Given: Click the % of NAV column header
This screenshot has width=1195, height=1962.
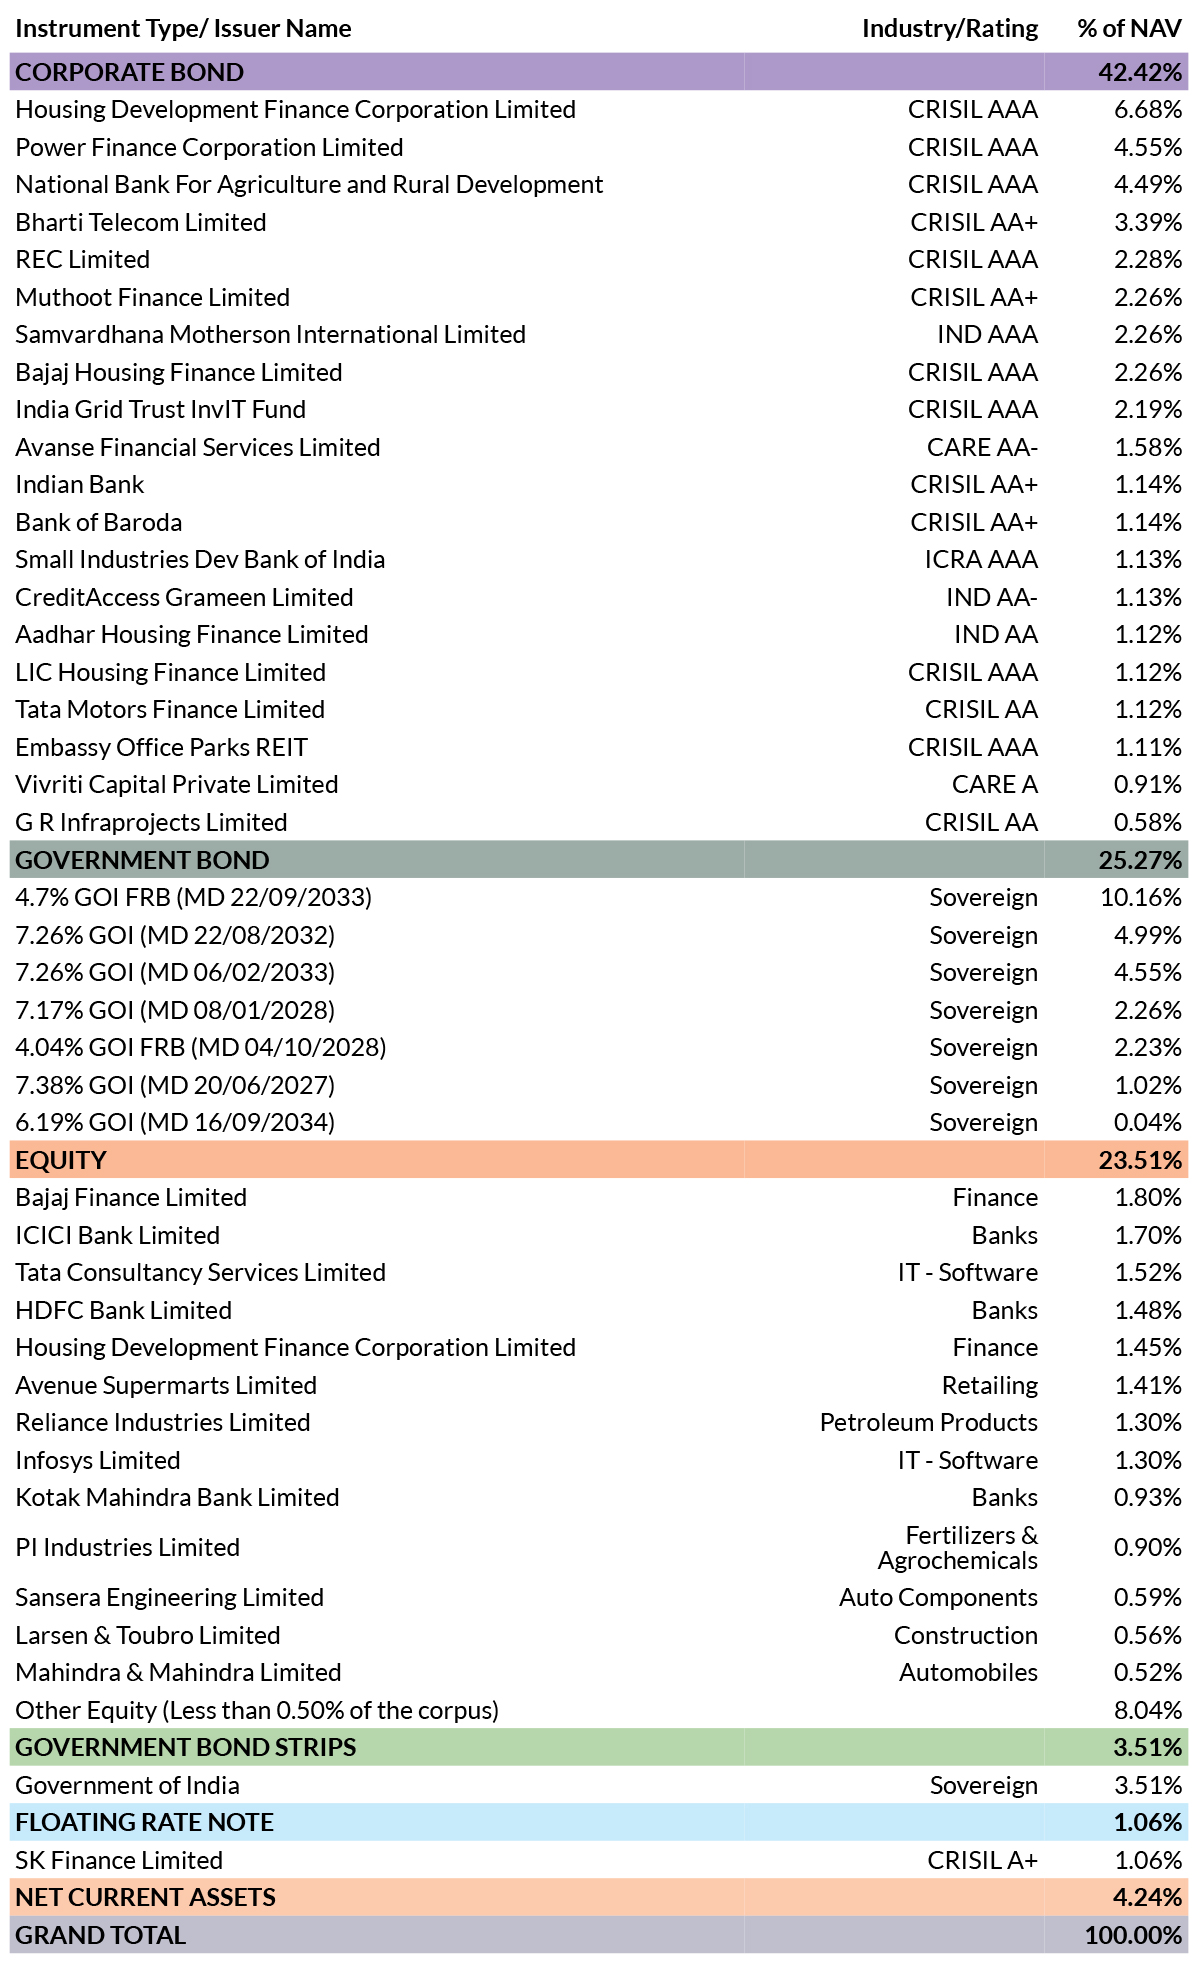Looking at the screenshot, I should click(x=1129, y=28).
